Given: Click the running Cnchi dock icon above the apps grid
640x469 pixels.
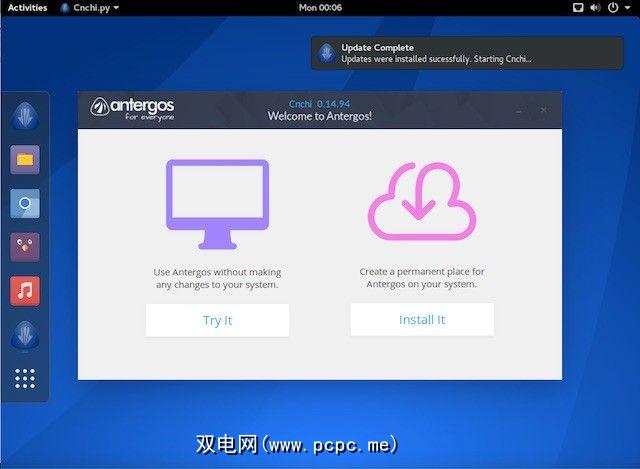Looking at the screenshot, I should tap(25, 335).
